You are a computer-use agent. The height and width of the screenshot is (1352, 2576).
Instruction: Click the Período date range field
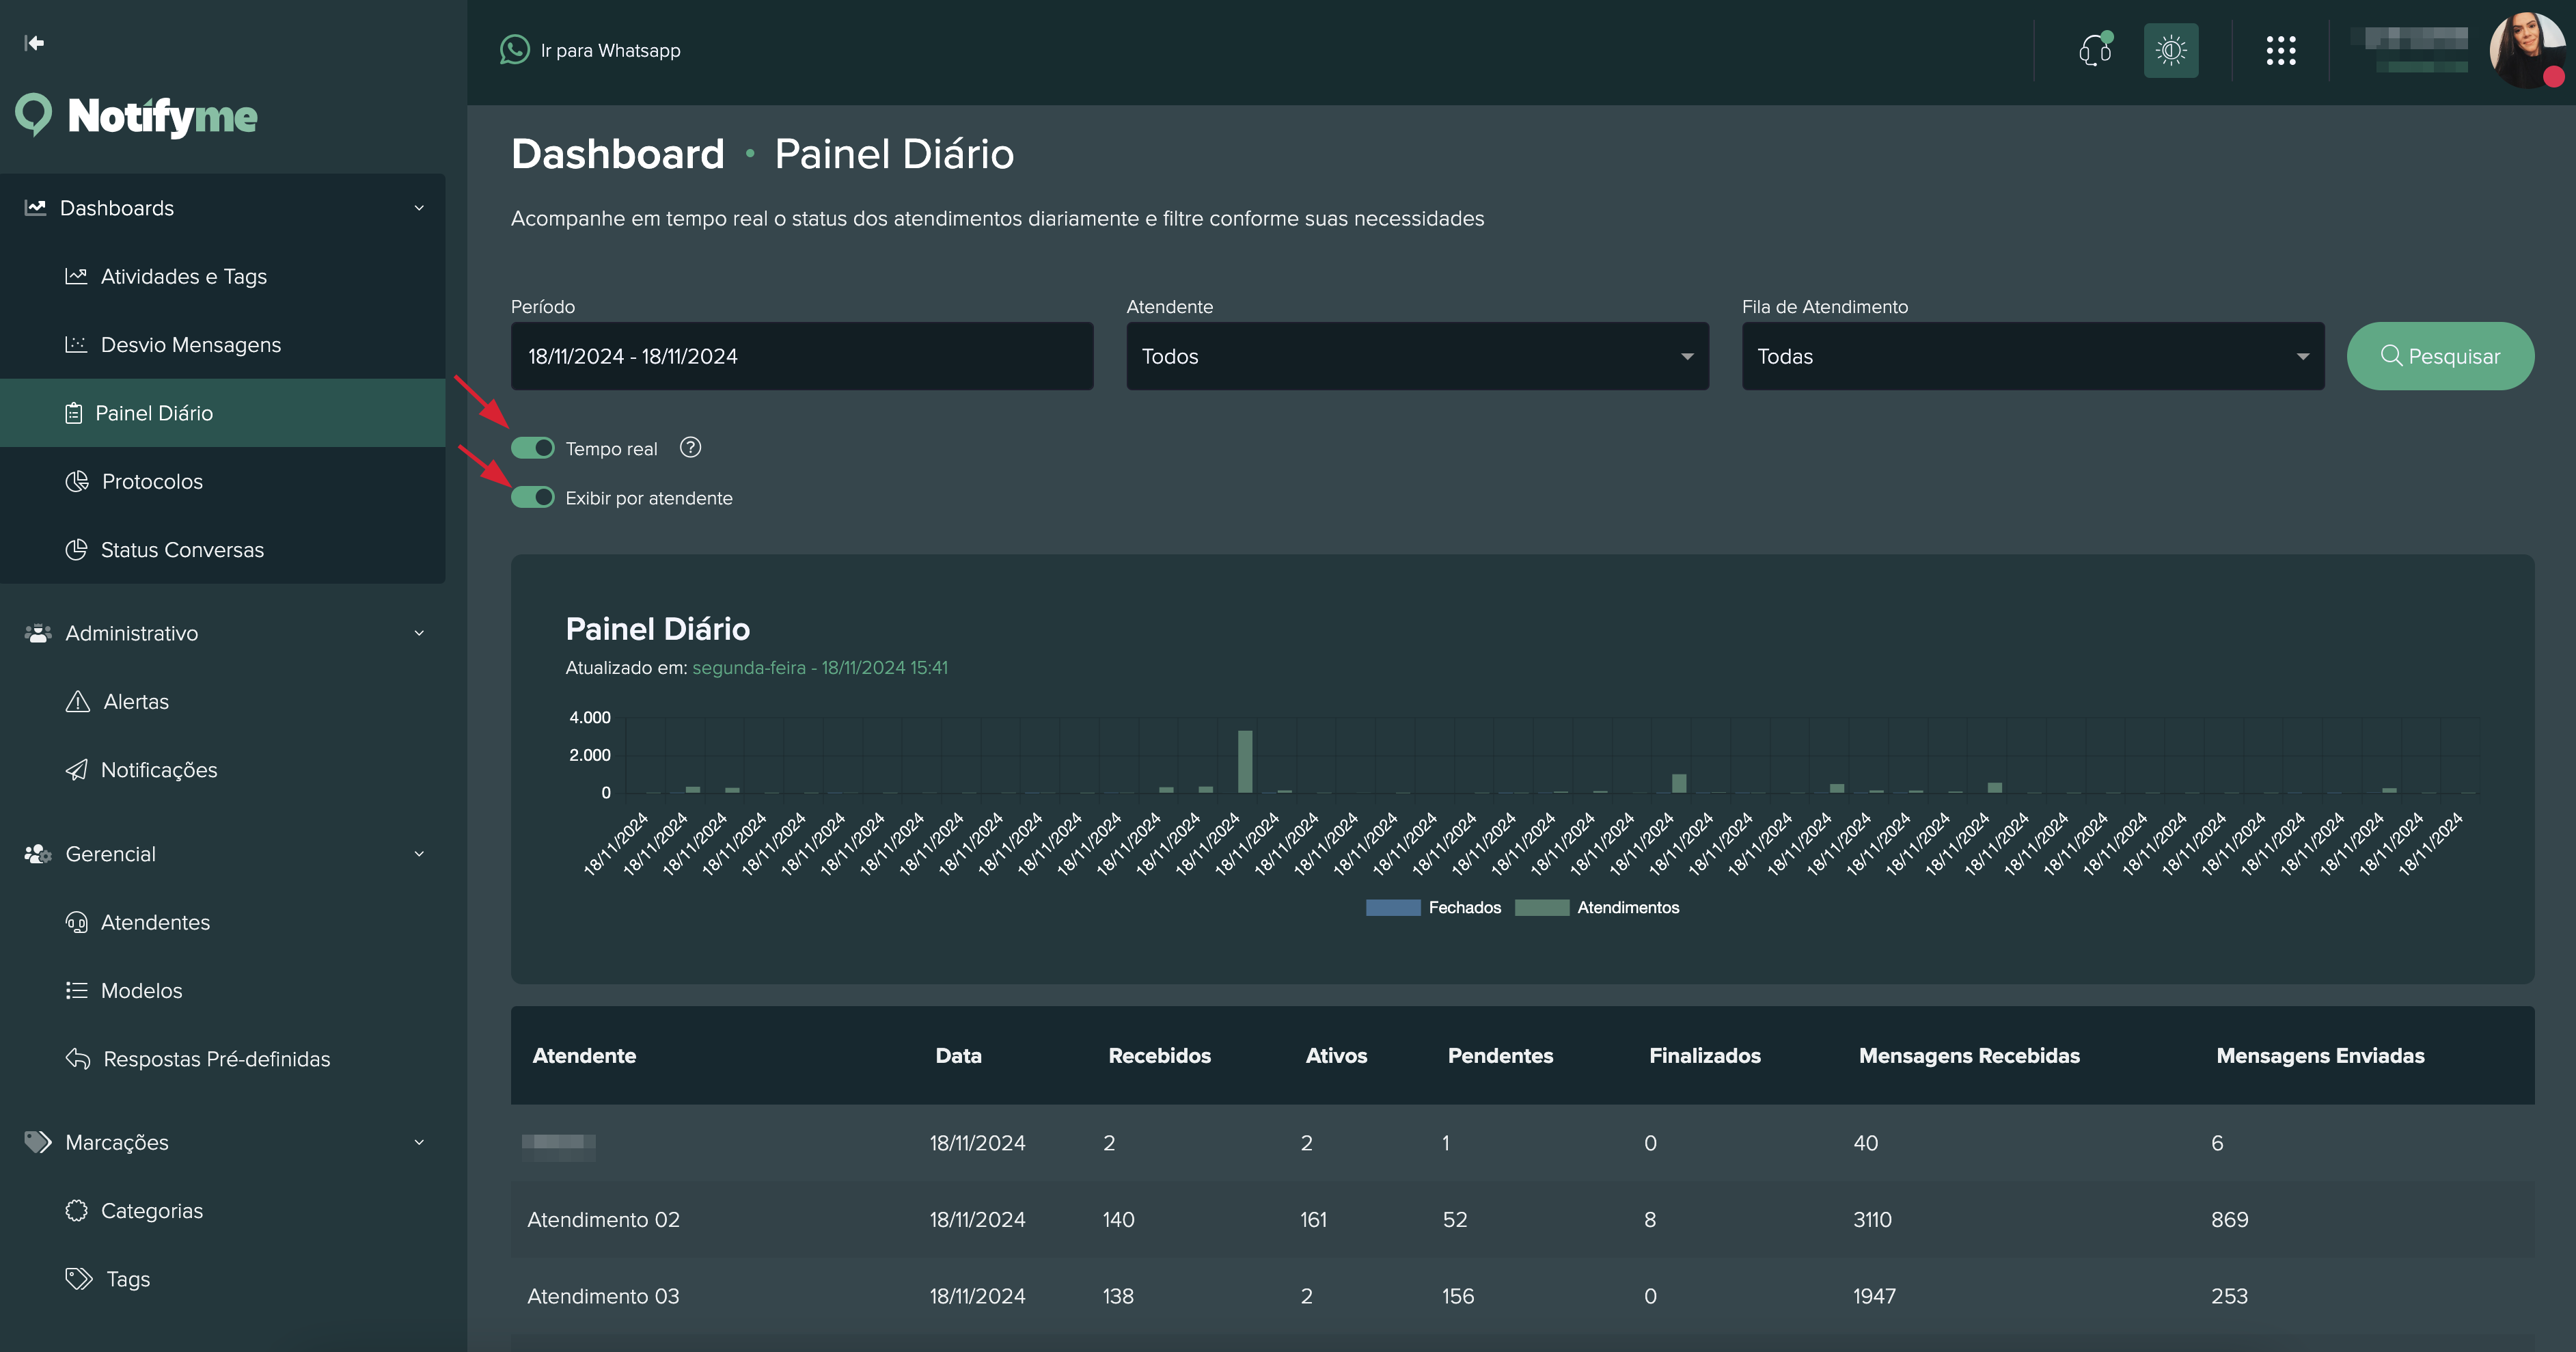click(801, 356)
